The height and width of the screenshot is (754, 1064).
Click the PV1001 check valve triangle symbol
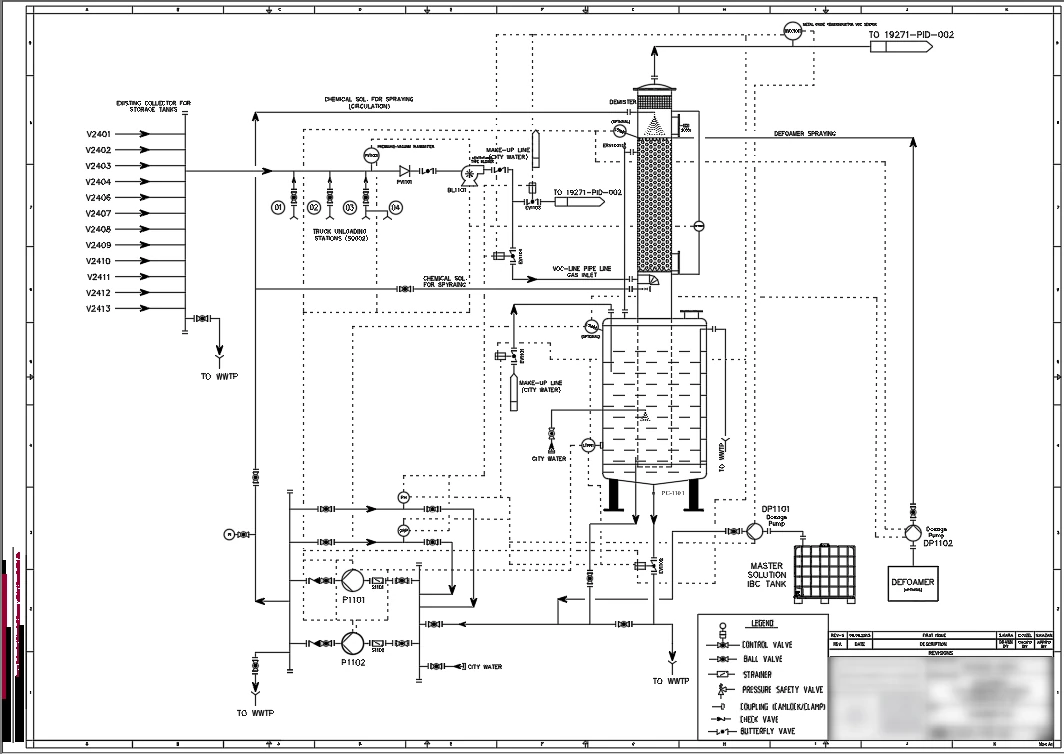405,171
